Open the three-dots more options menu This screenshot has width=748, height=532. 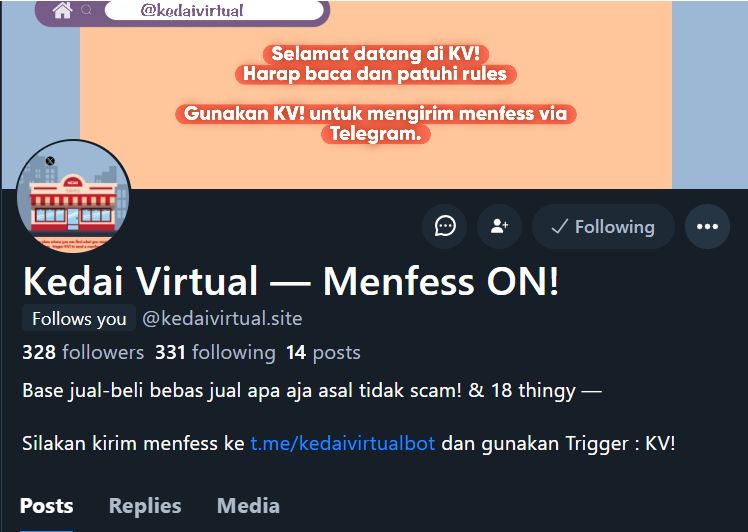707,226
